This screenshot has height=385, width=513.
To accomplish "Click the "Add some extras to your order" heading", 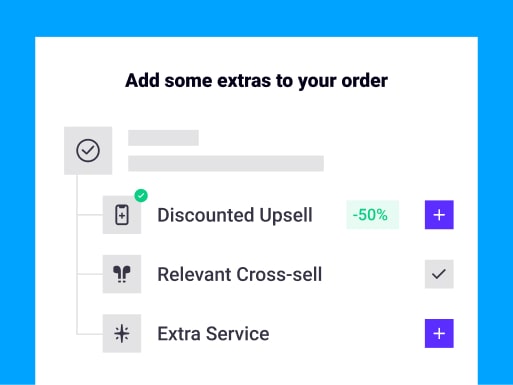I will (256, 81).
